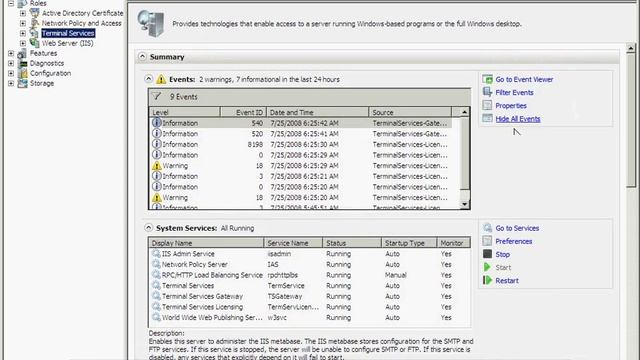Select the event with ID 520

(x=301, y=133)
